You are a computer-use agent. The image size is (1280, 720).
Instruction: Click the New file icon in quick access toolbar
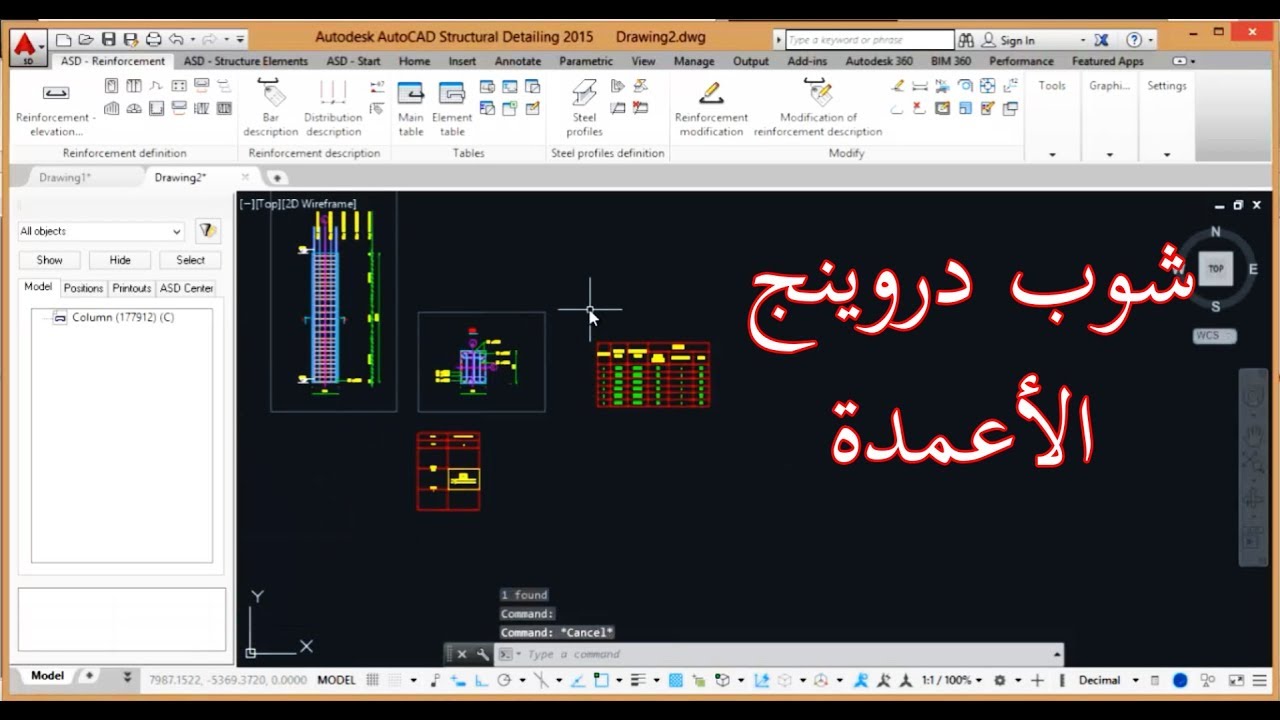pyautogui.click(x=64, y=40)
